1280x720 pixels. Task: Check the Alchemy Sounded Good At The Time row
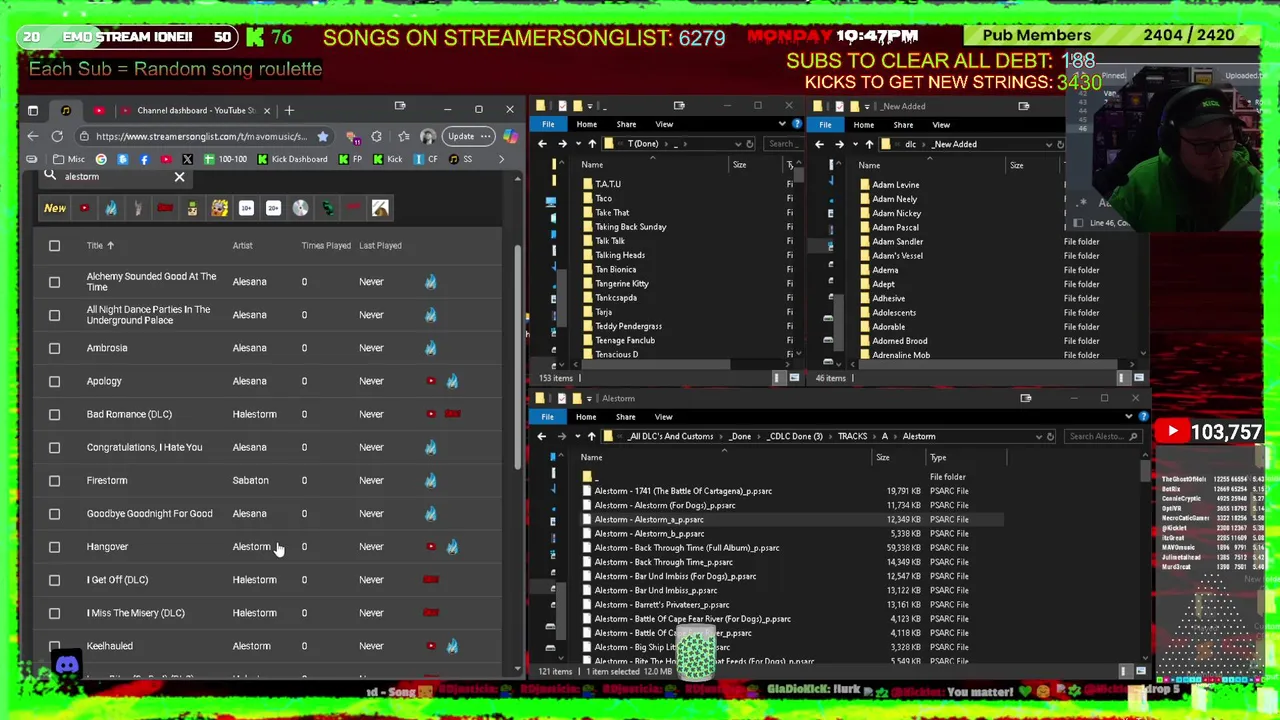click(x=55, y=282)
